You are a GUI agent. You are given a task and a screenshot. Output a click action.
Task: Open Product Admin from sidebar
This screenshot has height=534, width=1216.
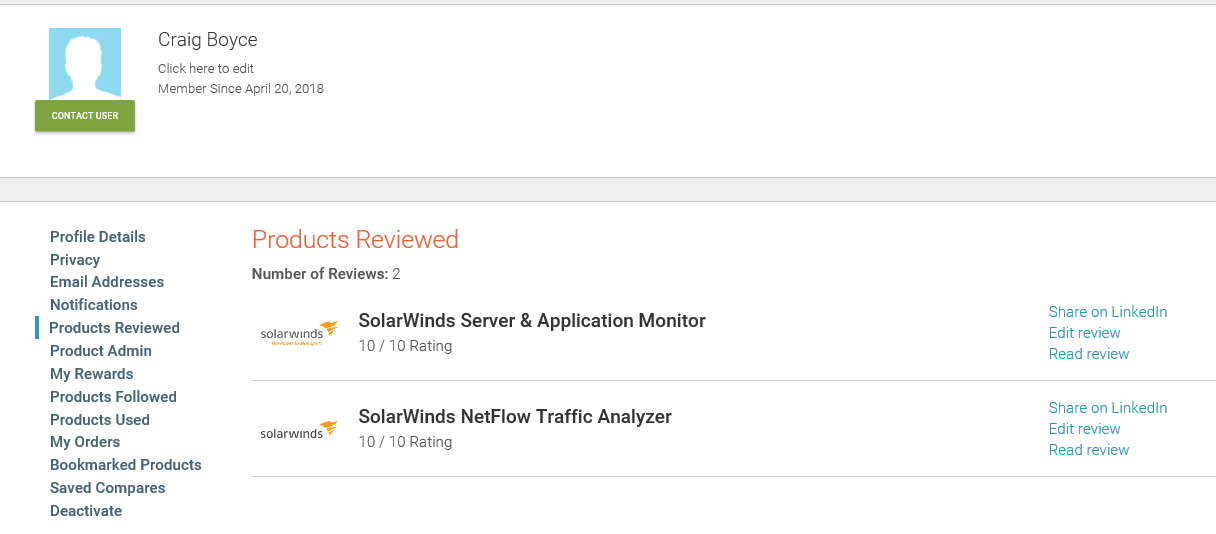click(101, 351)
